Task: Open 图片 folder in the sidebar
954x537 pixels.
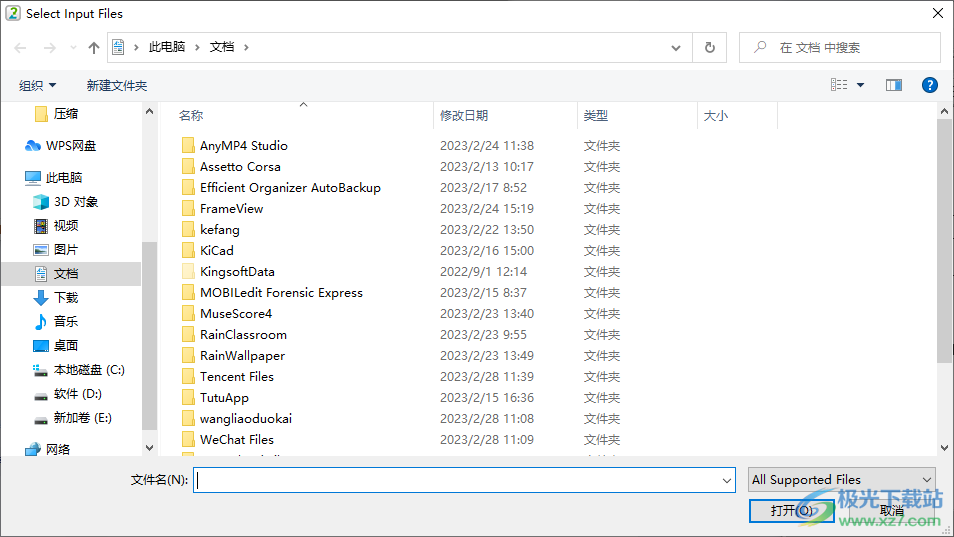Action: point(56,249)
